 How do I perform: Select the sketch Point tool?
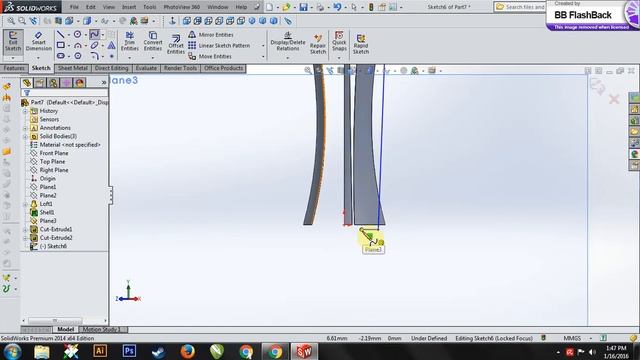coord(111,56)
